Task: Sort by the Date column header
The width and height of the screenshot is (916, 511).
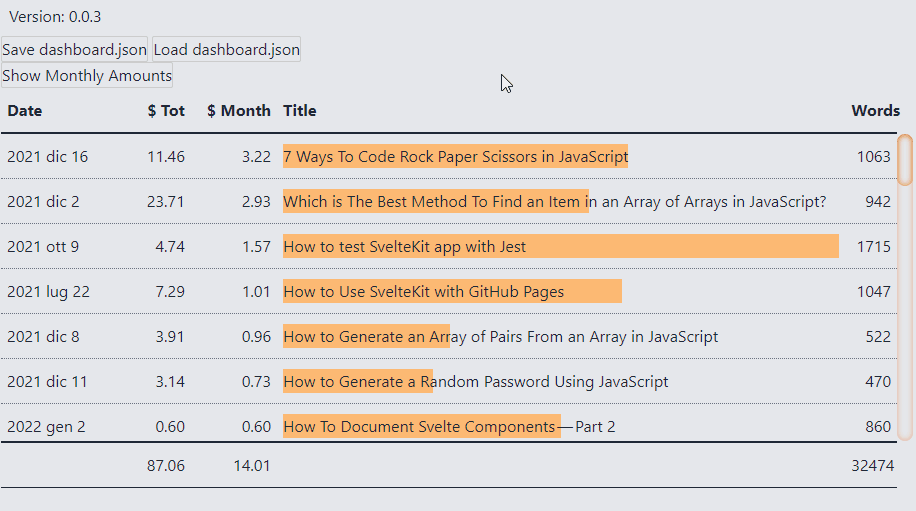Action: tap(25, 111)
